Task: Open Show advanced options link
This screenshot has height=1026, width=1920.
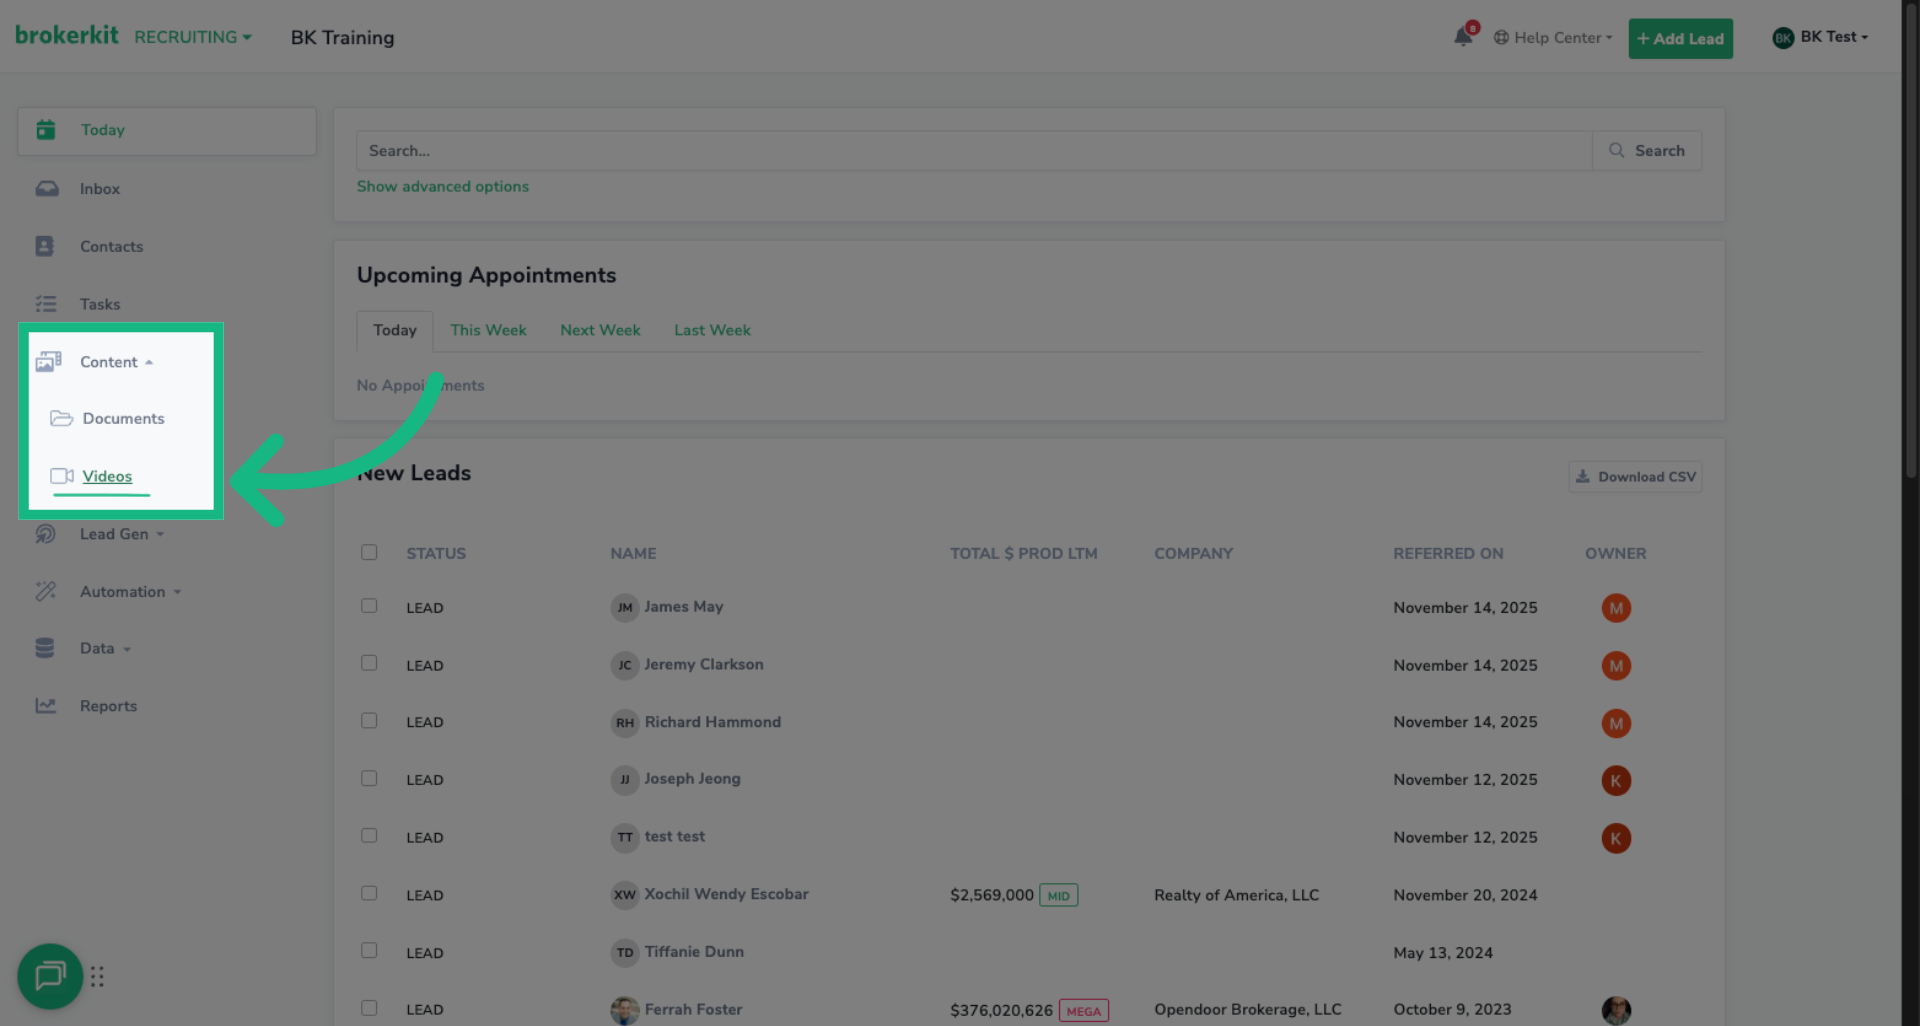Action: pos(443,186)
